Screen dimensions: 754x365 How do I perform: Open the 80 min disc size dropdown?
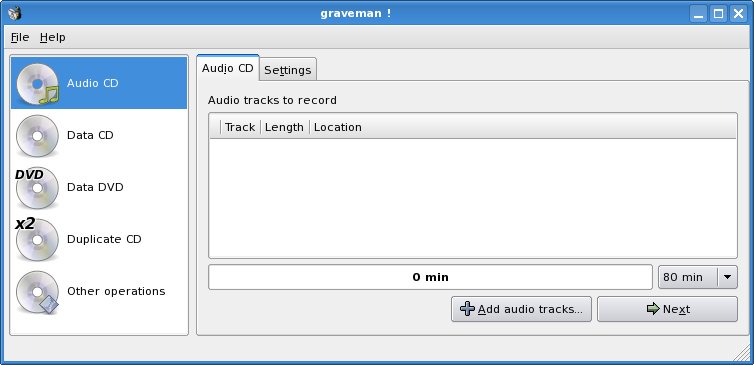coord(697,277)
